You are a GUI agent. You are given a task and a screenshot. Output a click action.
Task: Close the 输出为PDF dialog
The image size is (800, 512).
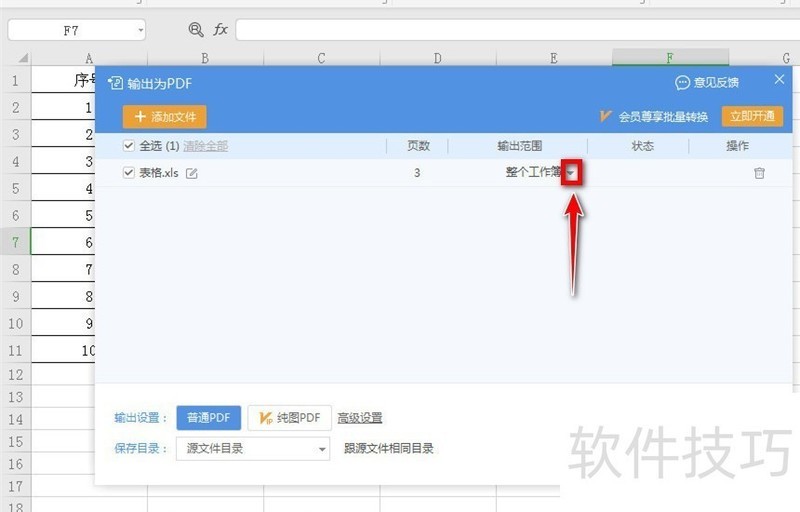(779, 80)
